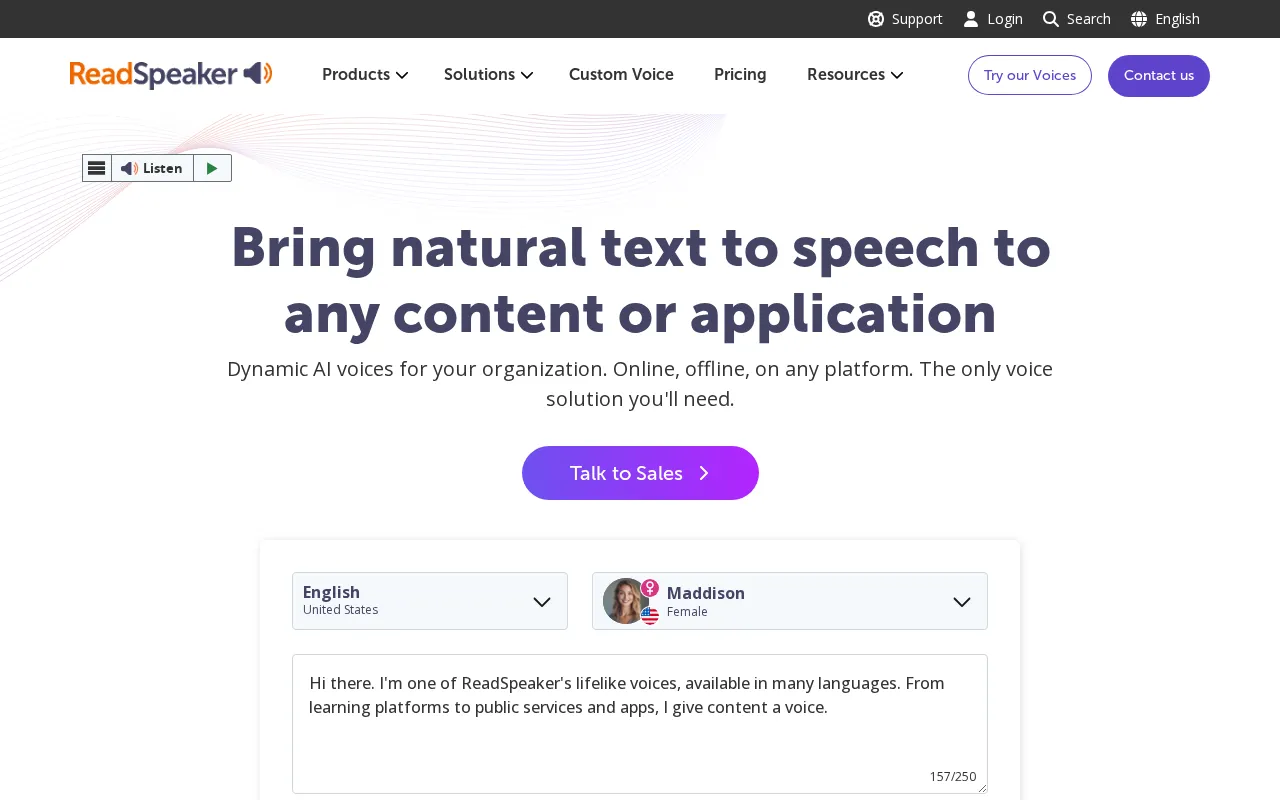Click the globe language icon
Viewport: 1280px width, 800px height.
[1139, 19]
